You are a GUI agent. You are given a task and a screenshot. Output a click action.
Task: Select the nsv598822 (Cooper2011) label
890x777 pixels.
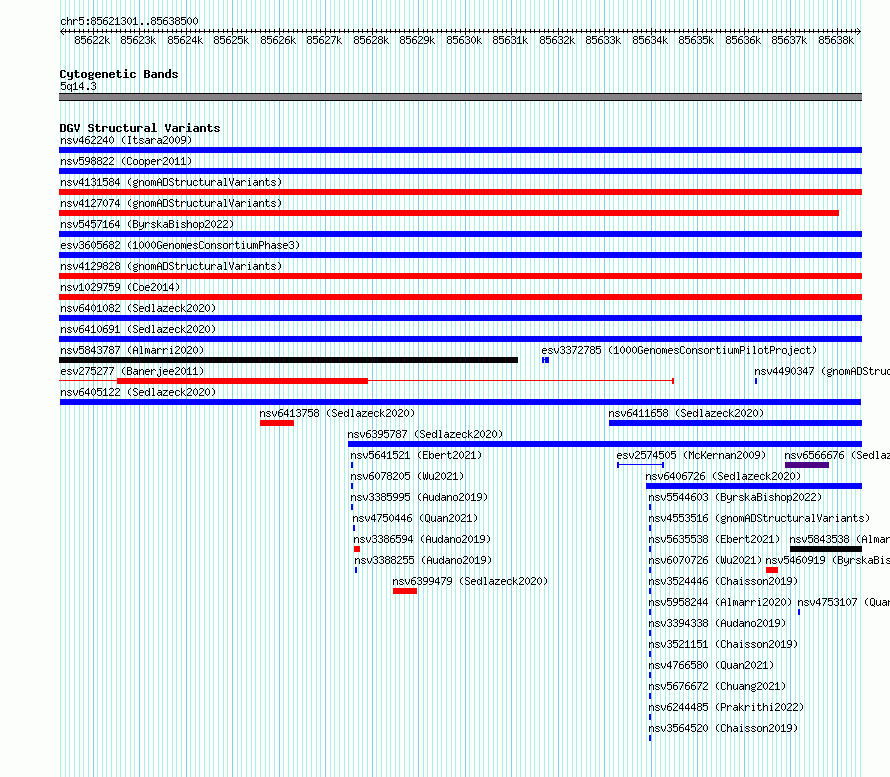pyautogui.click(x=126, y=161)
